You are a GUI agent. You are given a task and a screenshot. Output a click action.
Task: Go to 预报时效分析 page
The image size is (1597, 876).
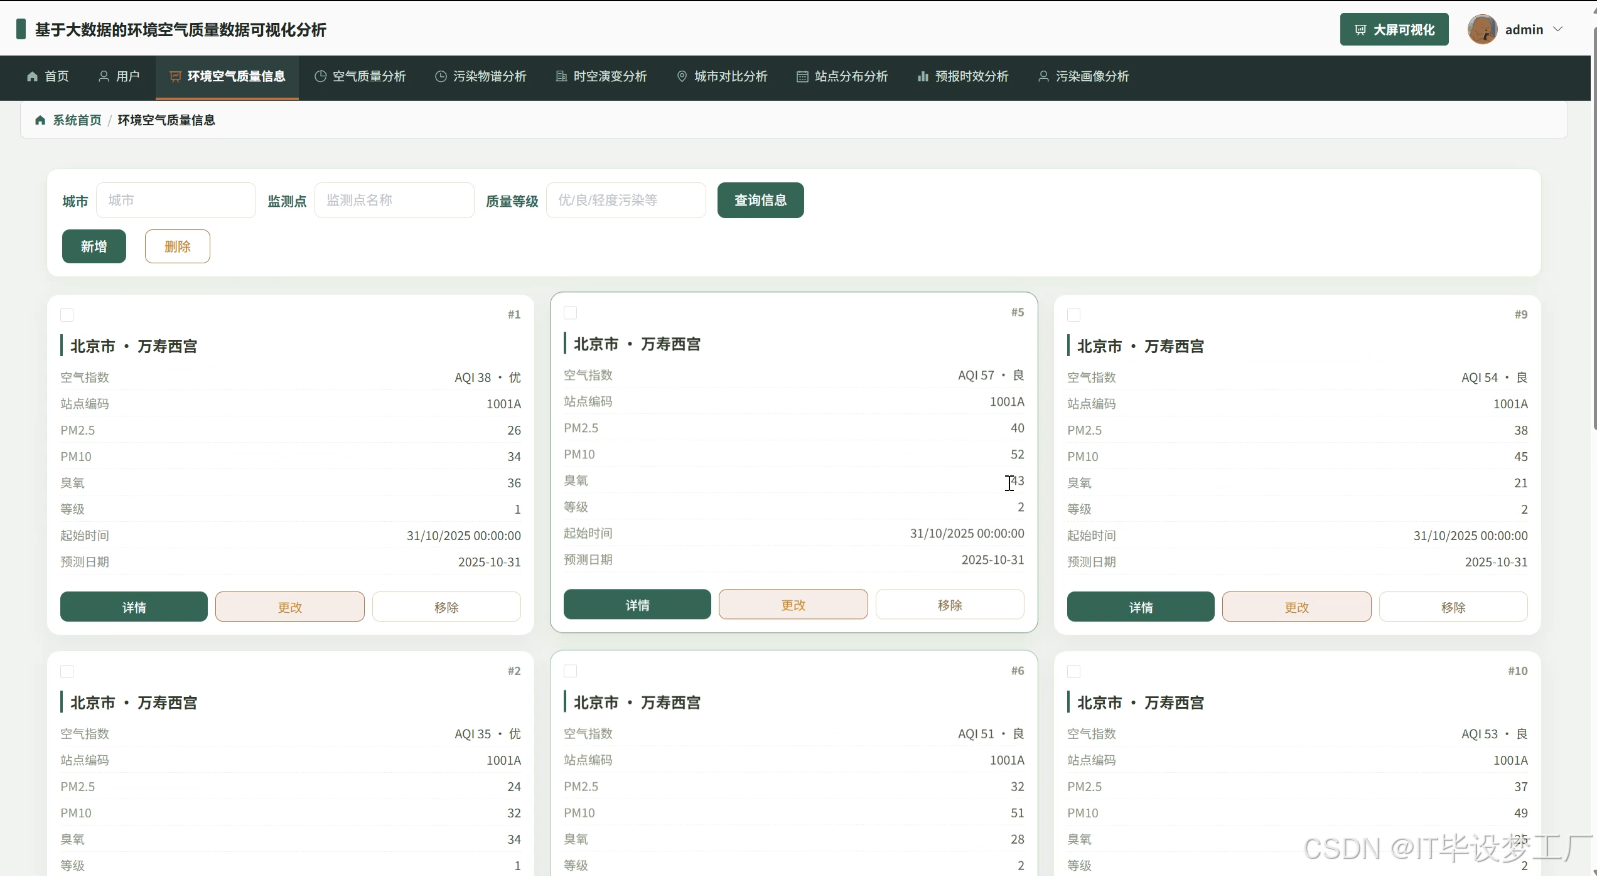[963, 77]
